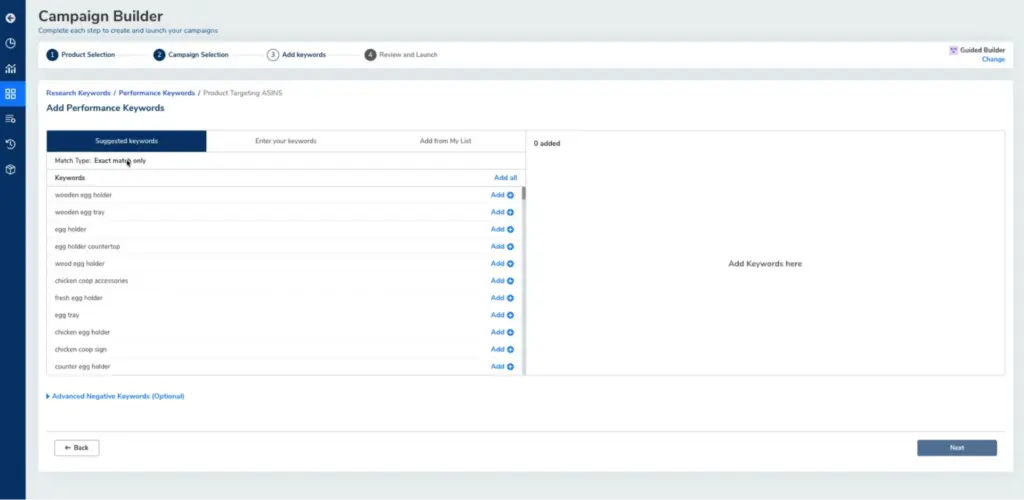Viewport: 1024px width, 500px height.
Task: Open the list settings sidebar icon
Action: (x=10, y=119)
